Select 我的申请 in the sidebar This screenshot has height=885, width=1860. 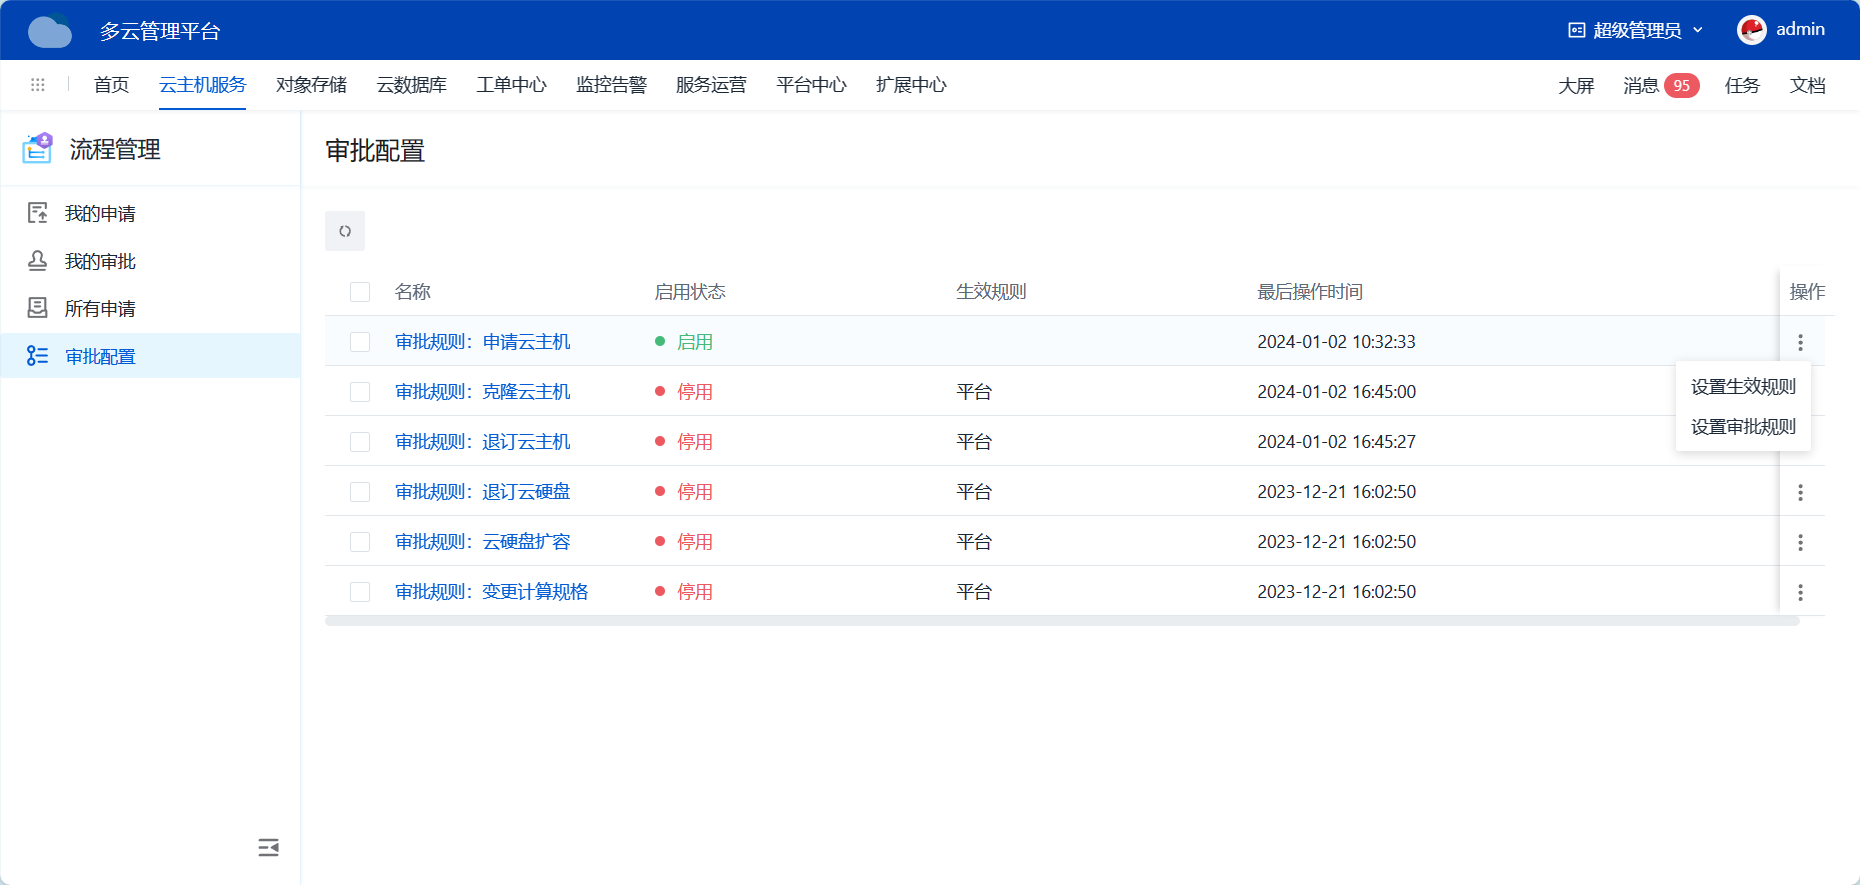pyautogui.click(x=150, y=213)
